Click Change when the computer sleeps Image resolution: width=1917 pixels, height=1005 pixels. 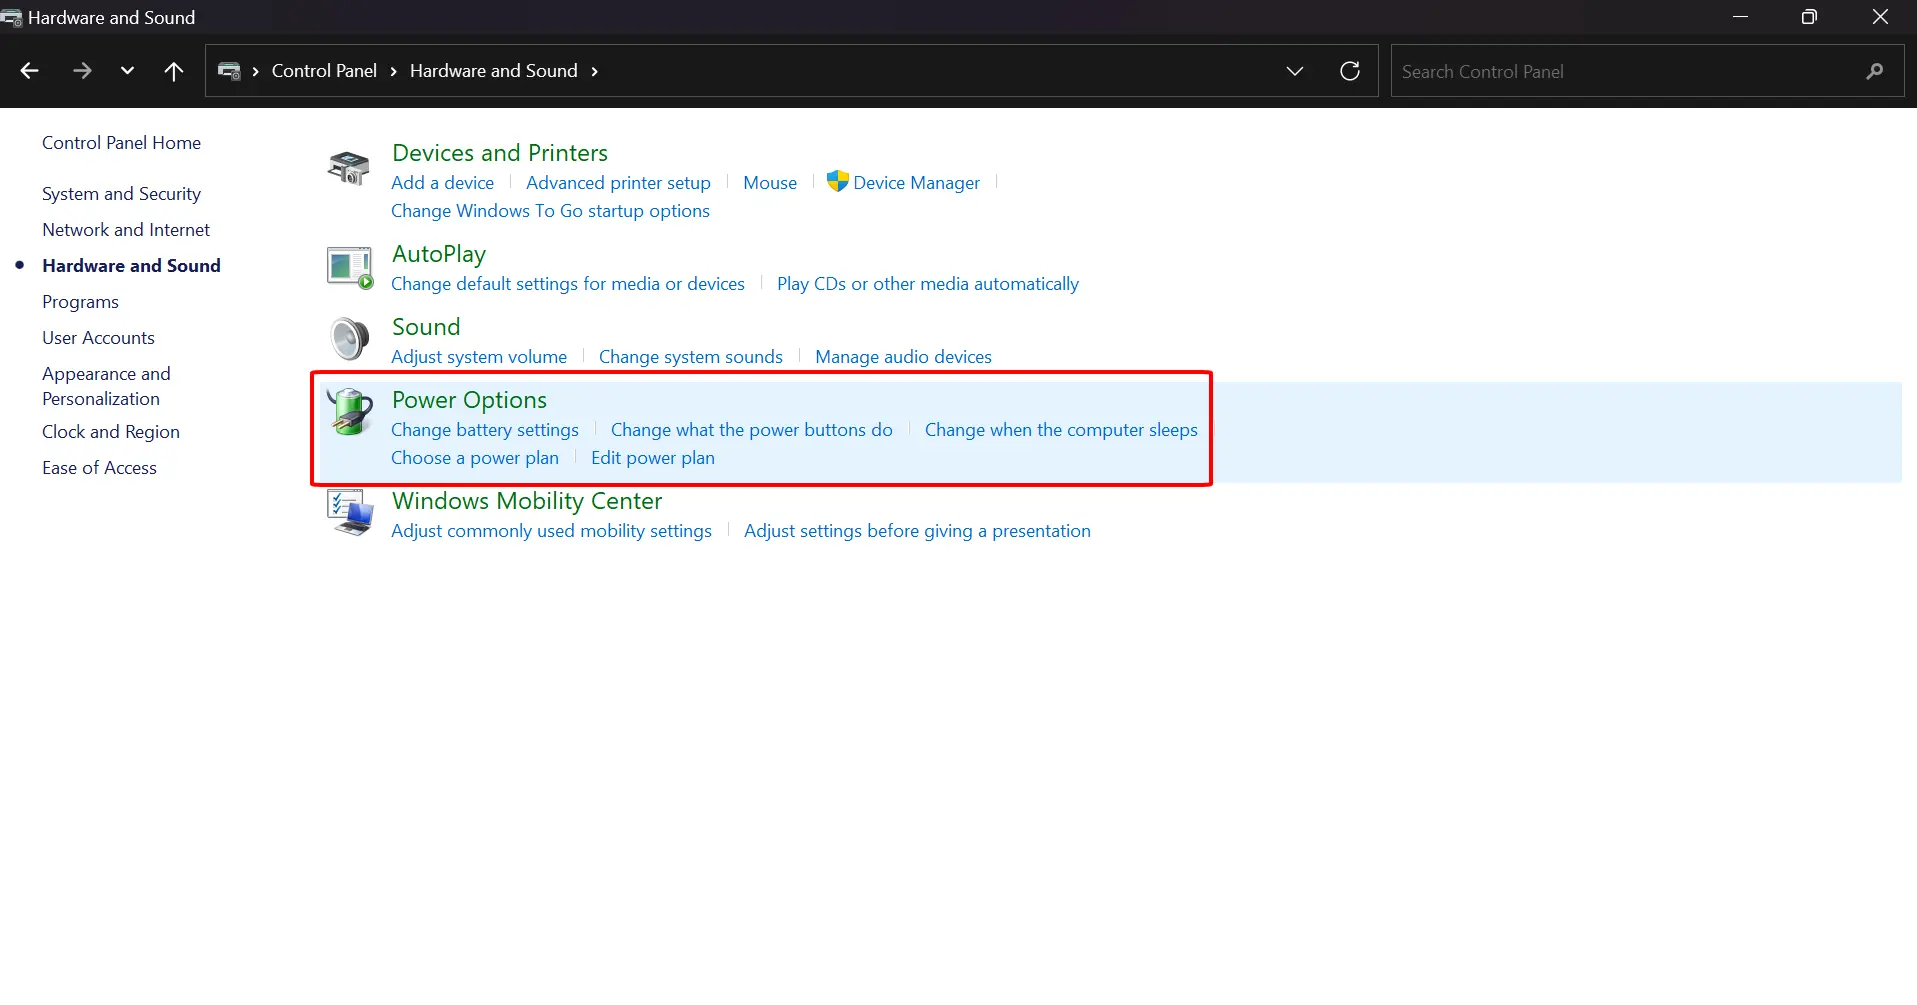[x=1061, y=430]
